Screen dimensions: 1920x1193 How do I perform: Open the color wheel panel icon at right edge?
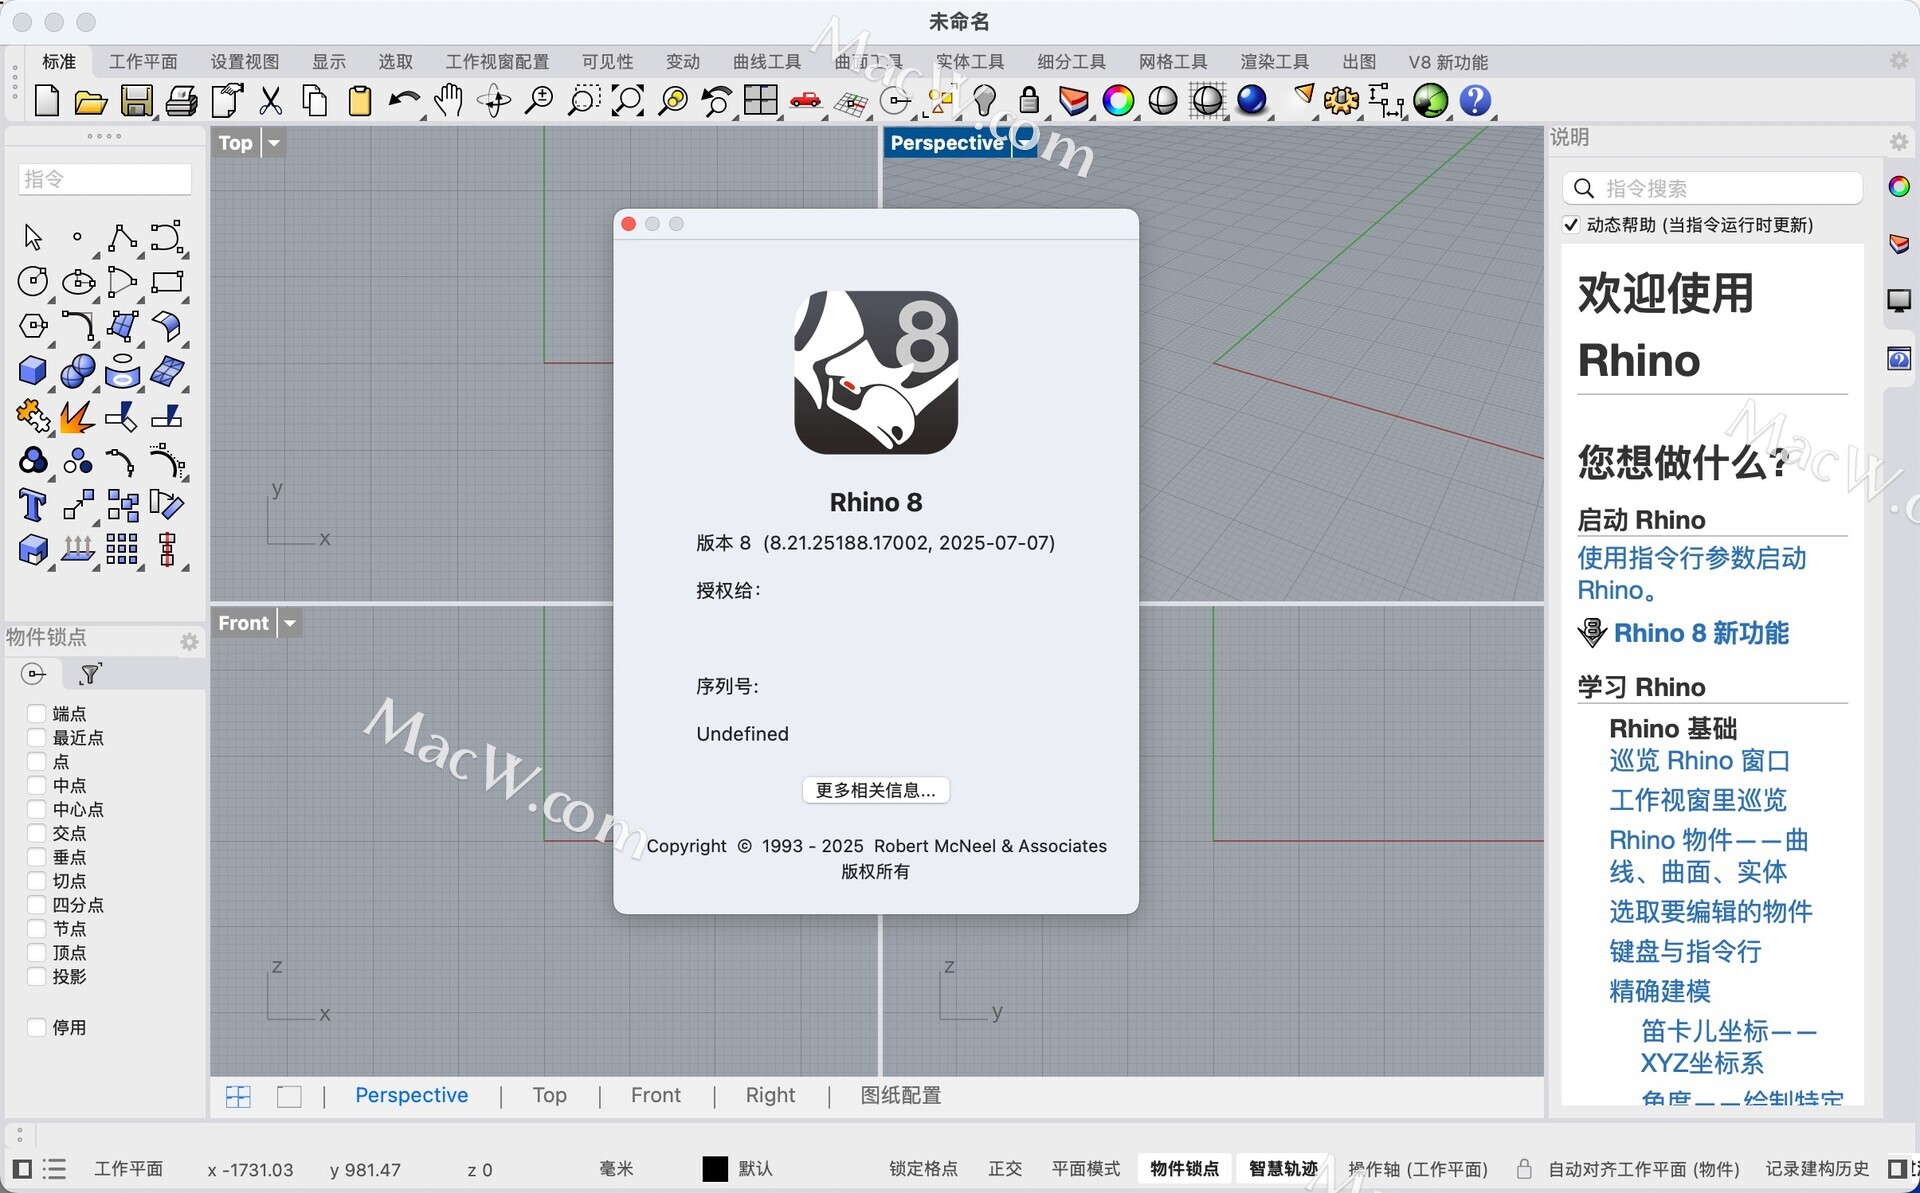click(x=1899, y=187)
